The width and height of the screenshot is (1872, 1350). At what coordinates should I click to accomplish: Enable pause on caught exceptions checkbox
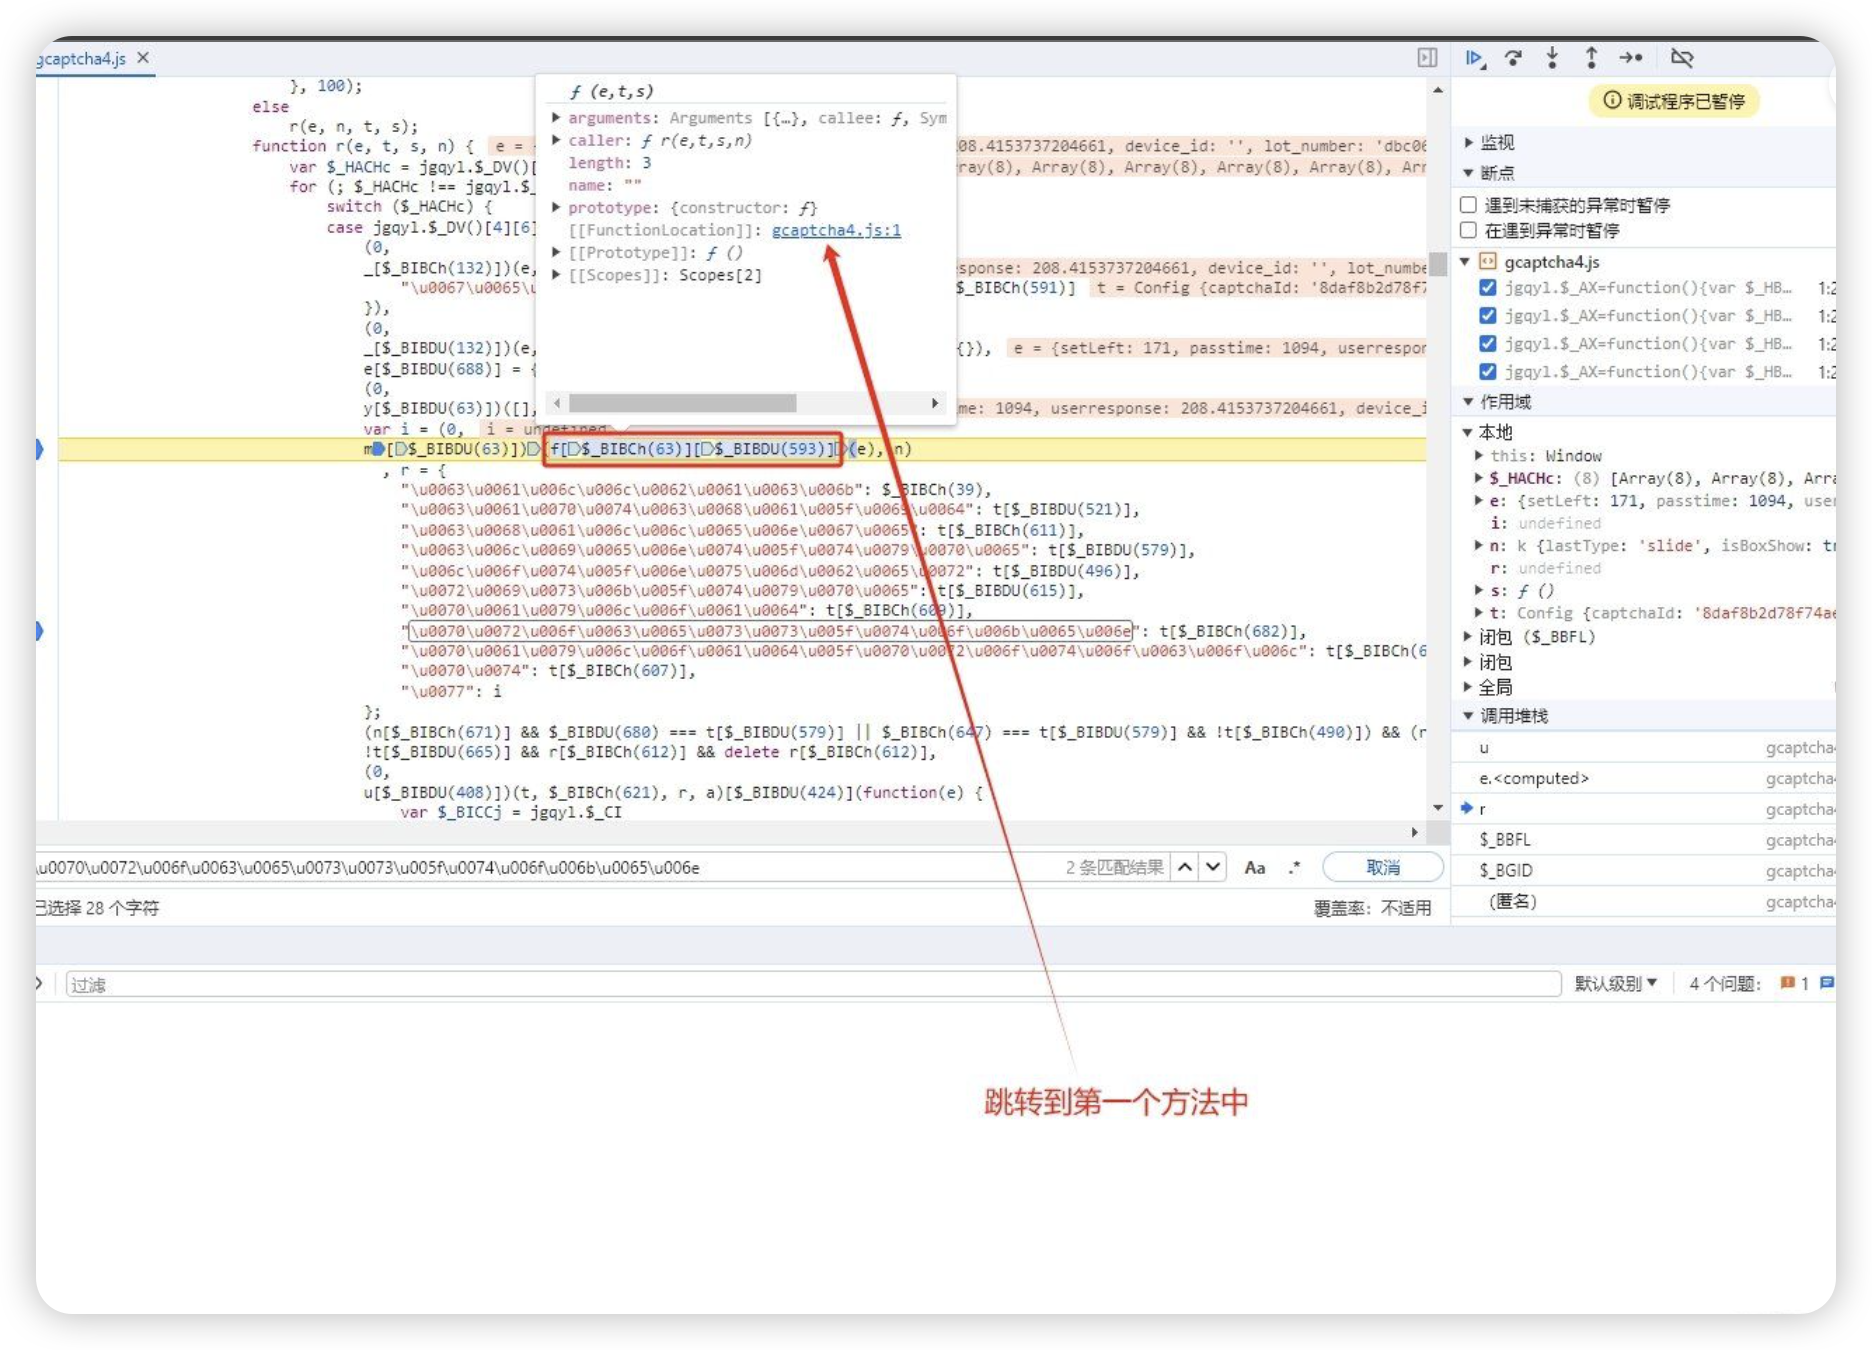coord(1468,230)
